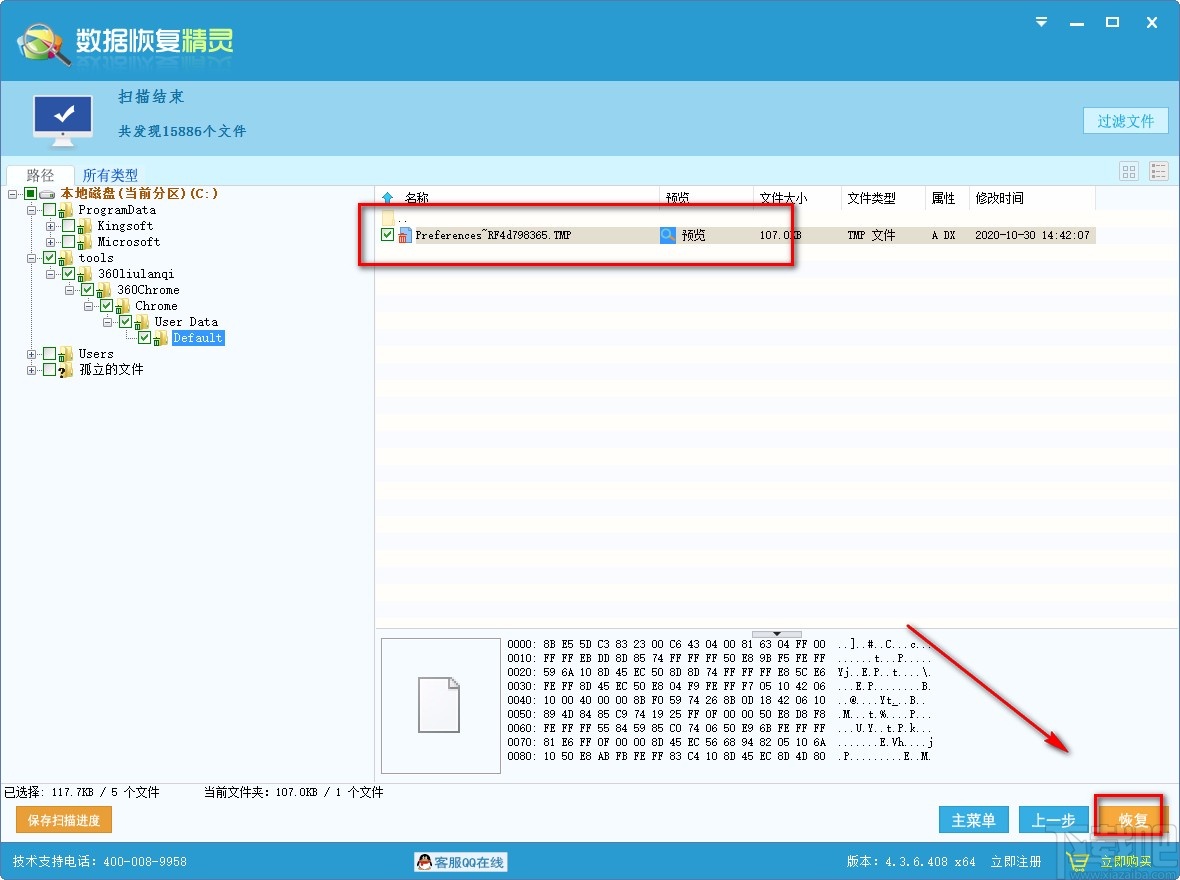Screen dimensions: 1180x880
Task: Click the Kingsoft folder icon
Action: click(x=85, y=226)
